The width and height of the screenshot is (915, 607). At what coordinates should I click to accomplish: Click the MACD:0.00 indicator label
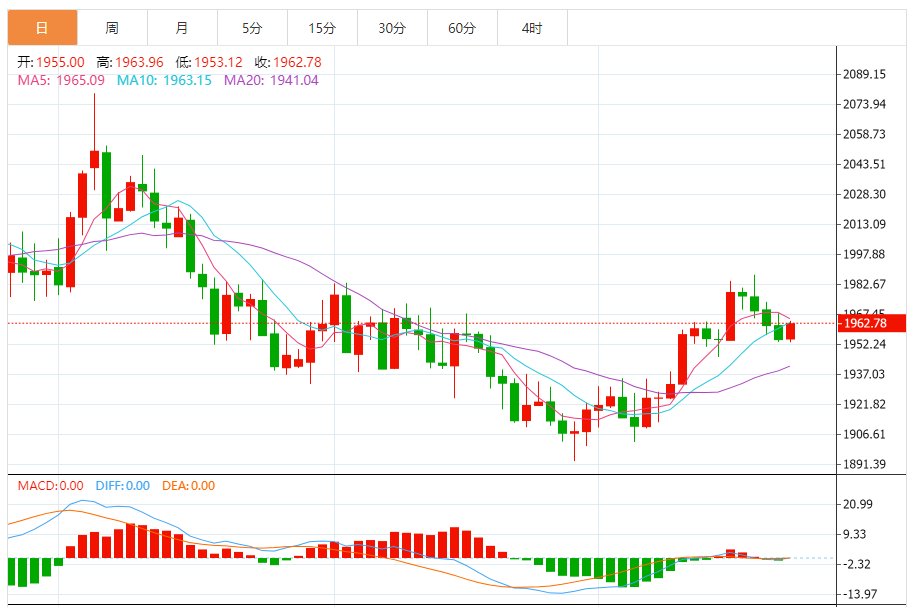(x=50, y=486)
